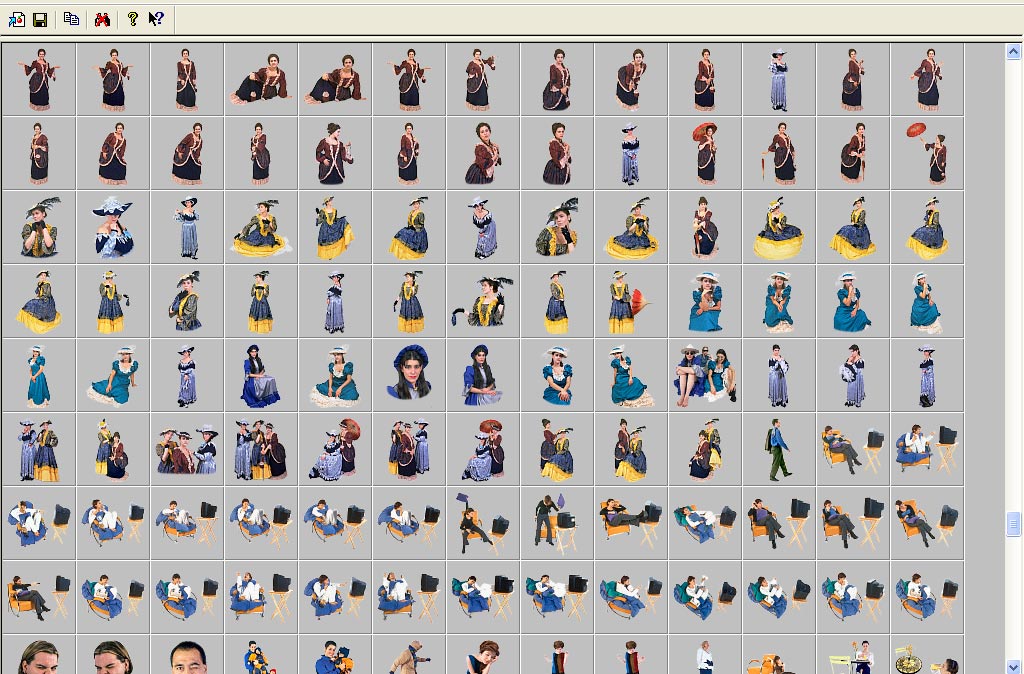Screen dimensions: 1024x674
Task: Activate the What's This pointer help icon
Action: pyautogui.click(x=155, y=19)
